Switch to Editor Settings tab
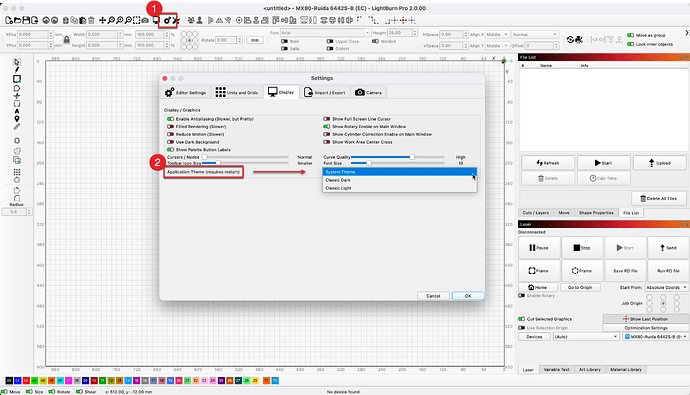The image size is (690, 395). [x=185, y=92]
